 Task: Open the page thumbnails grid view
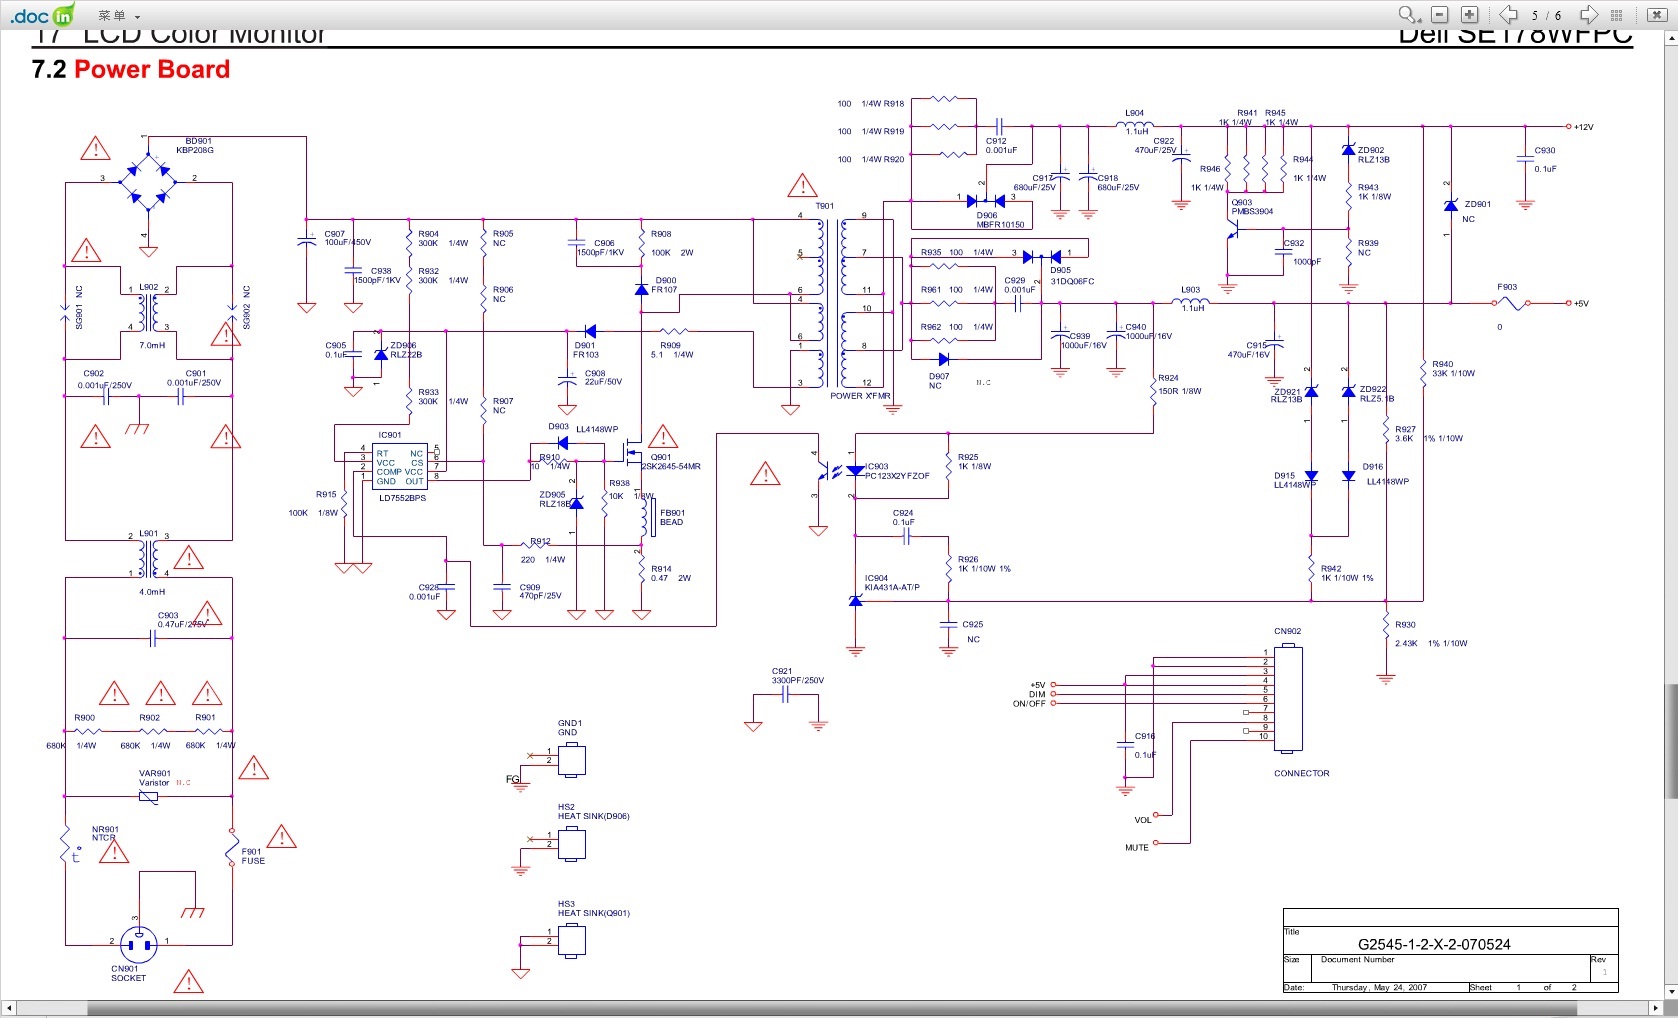tap(1617, 15)
